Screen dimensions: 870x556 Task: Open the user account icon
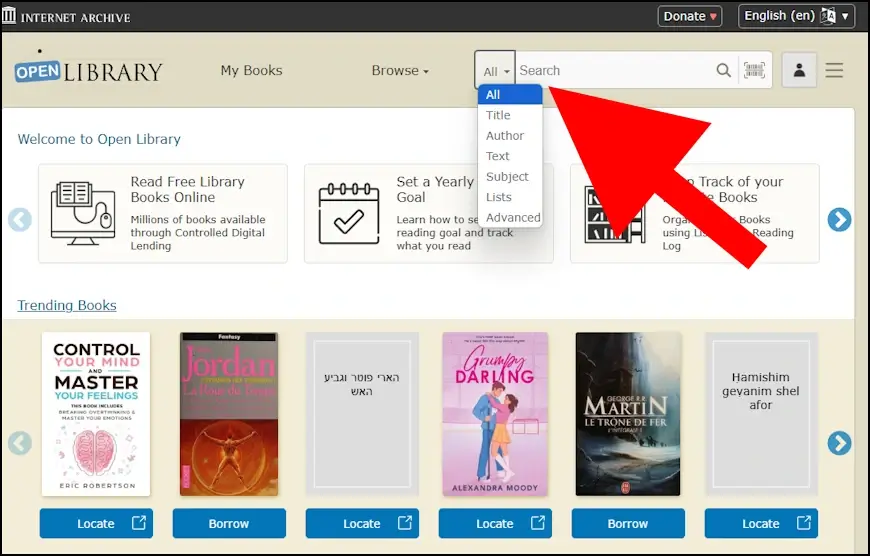(x=799, y=70)
